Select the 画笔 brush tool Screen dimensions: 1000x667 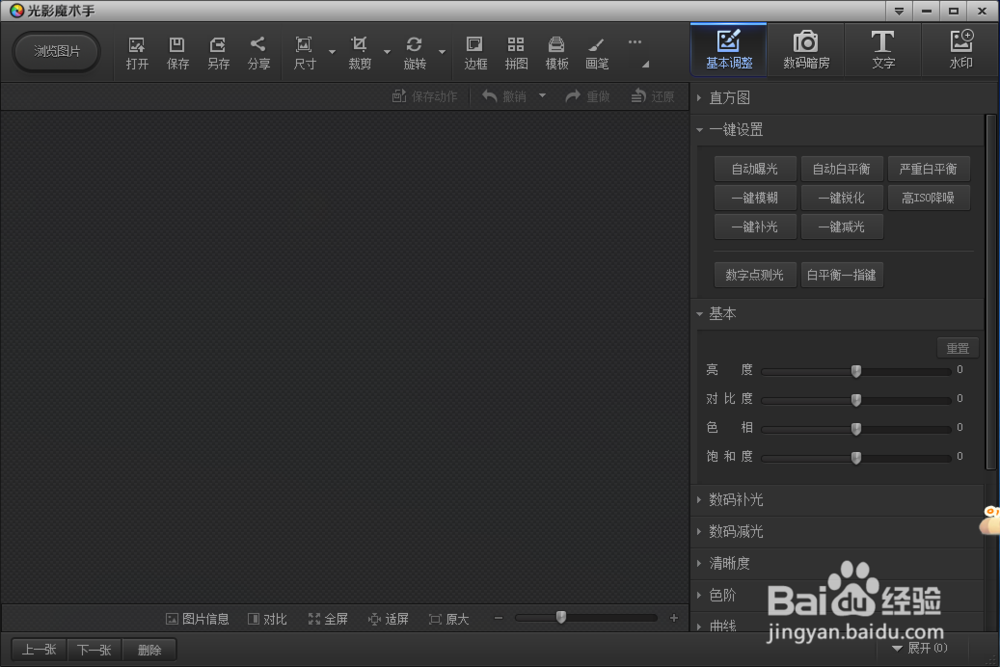[x=596, y=52]
